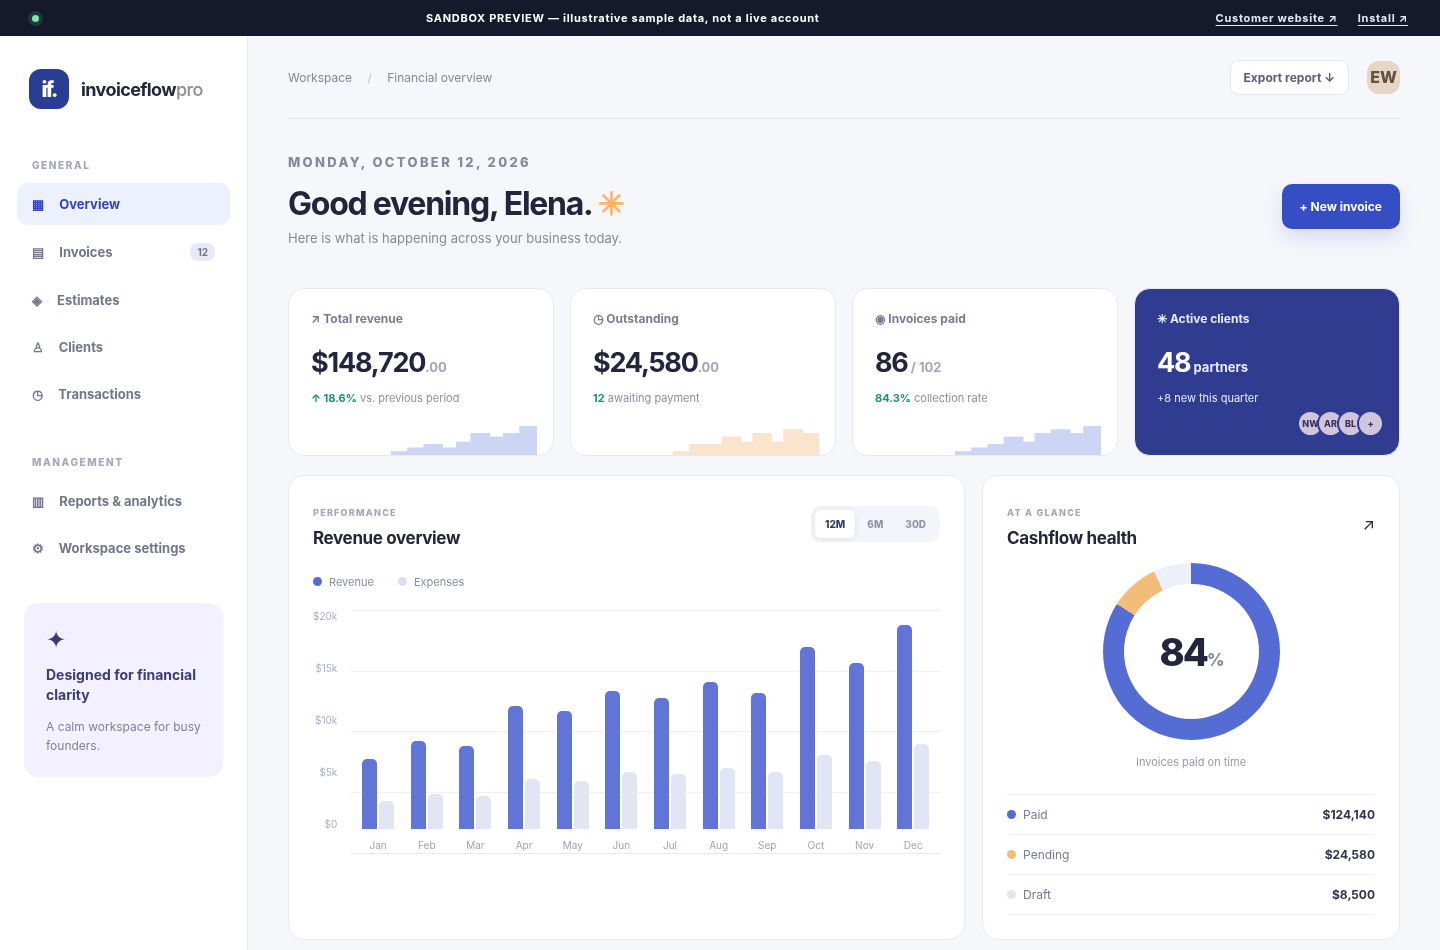This screenshot has height=950, width=1440.
Task: Click the December revenue bar
Action: tap(905, 727)
